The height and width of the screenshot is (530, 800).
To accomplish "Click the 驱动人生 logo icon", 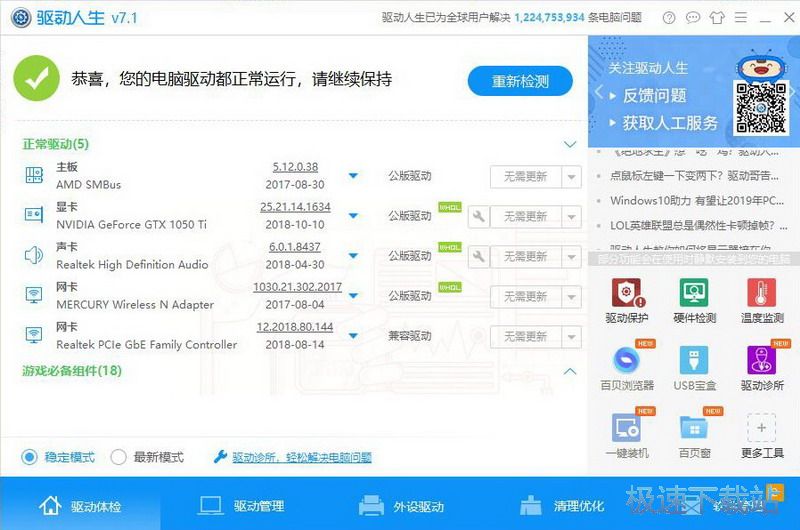I will pyautogui.click(x=21, y=18).
